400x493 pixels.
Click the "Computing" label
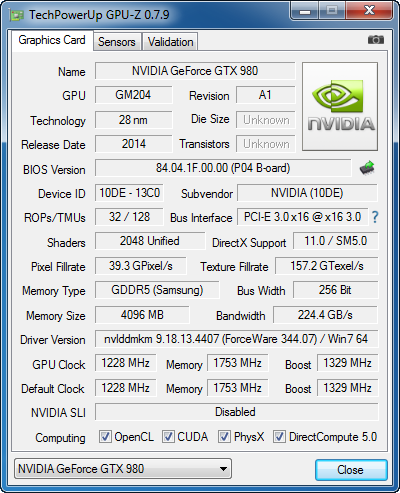click(60, 438)
